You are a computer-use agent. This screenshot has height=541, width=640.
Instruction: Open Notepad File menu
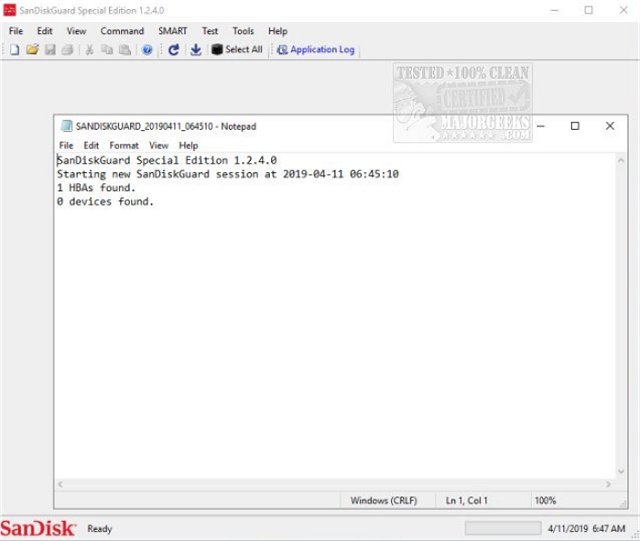tap(66, 145)
